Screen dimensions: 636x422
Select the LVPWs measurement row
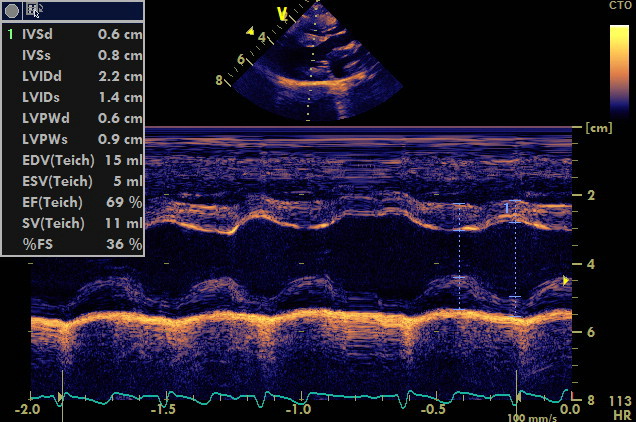pyautogui.click(x=74, y=139)
